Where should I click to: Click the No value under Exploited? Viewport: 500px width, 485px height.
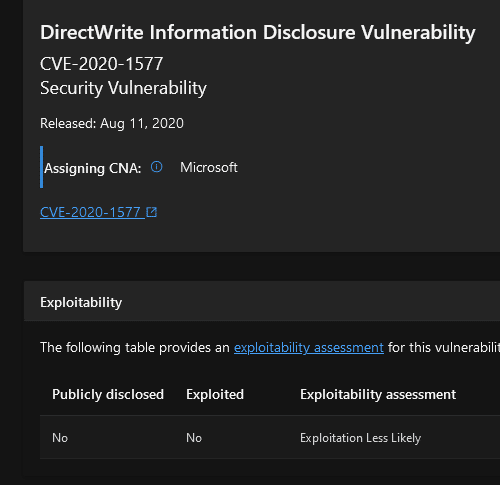click(x=194, y=438)
